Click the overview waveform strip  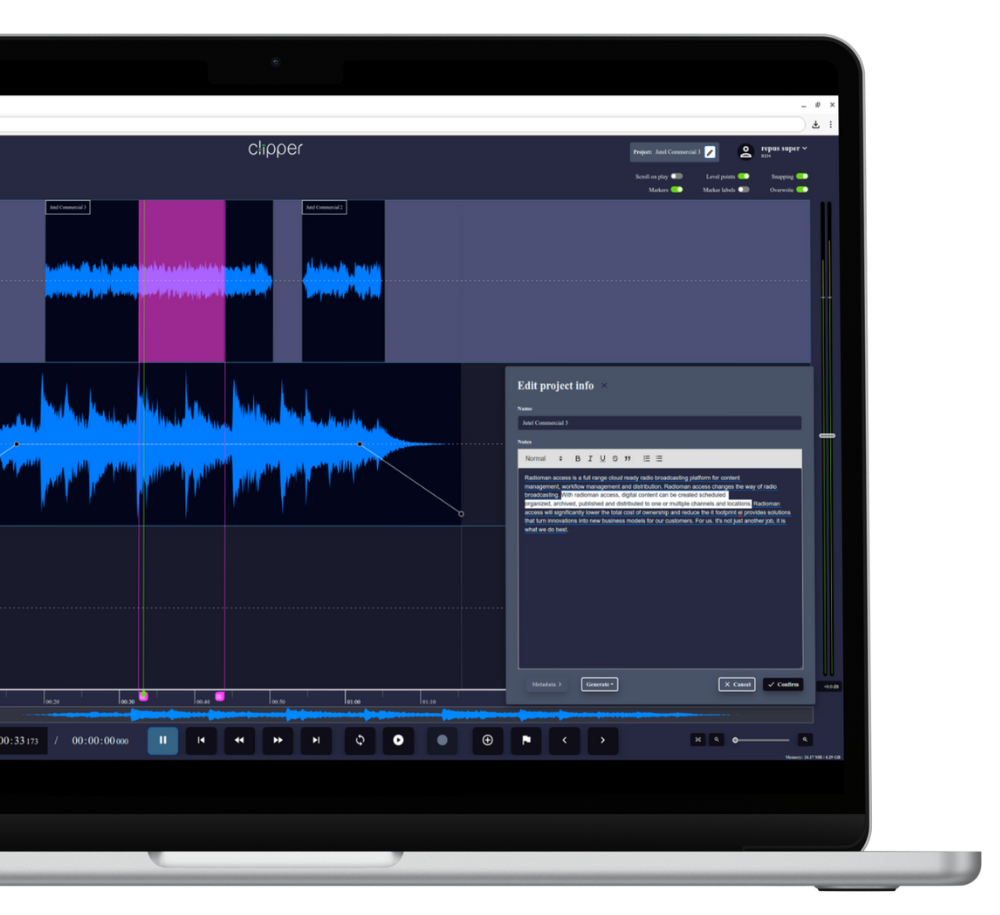(406, 714)
